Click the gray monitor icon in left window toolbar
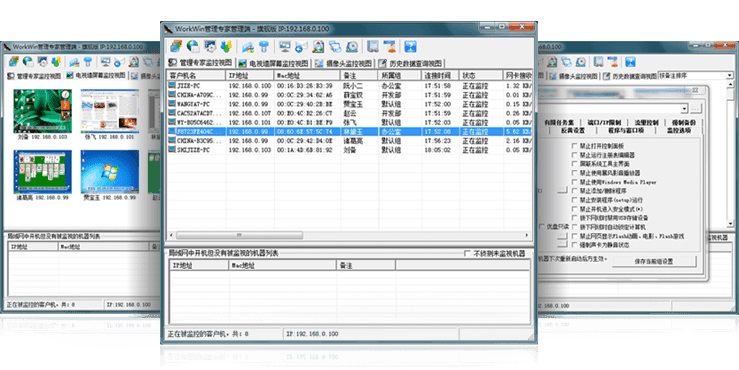The width and height of the screenshot is (739, 370). (x=106, y=62)
